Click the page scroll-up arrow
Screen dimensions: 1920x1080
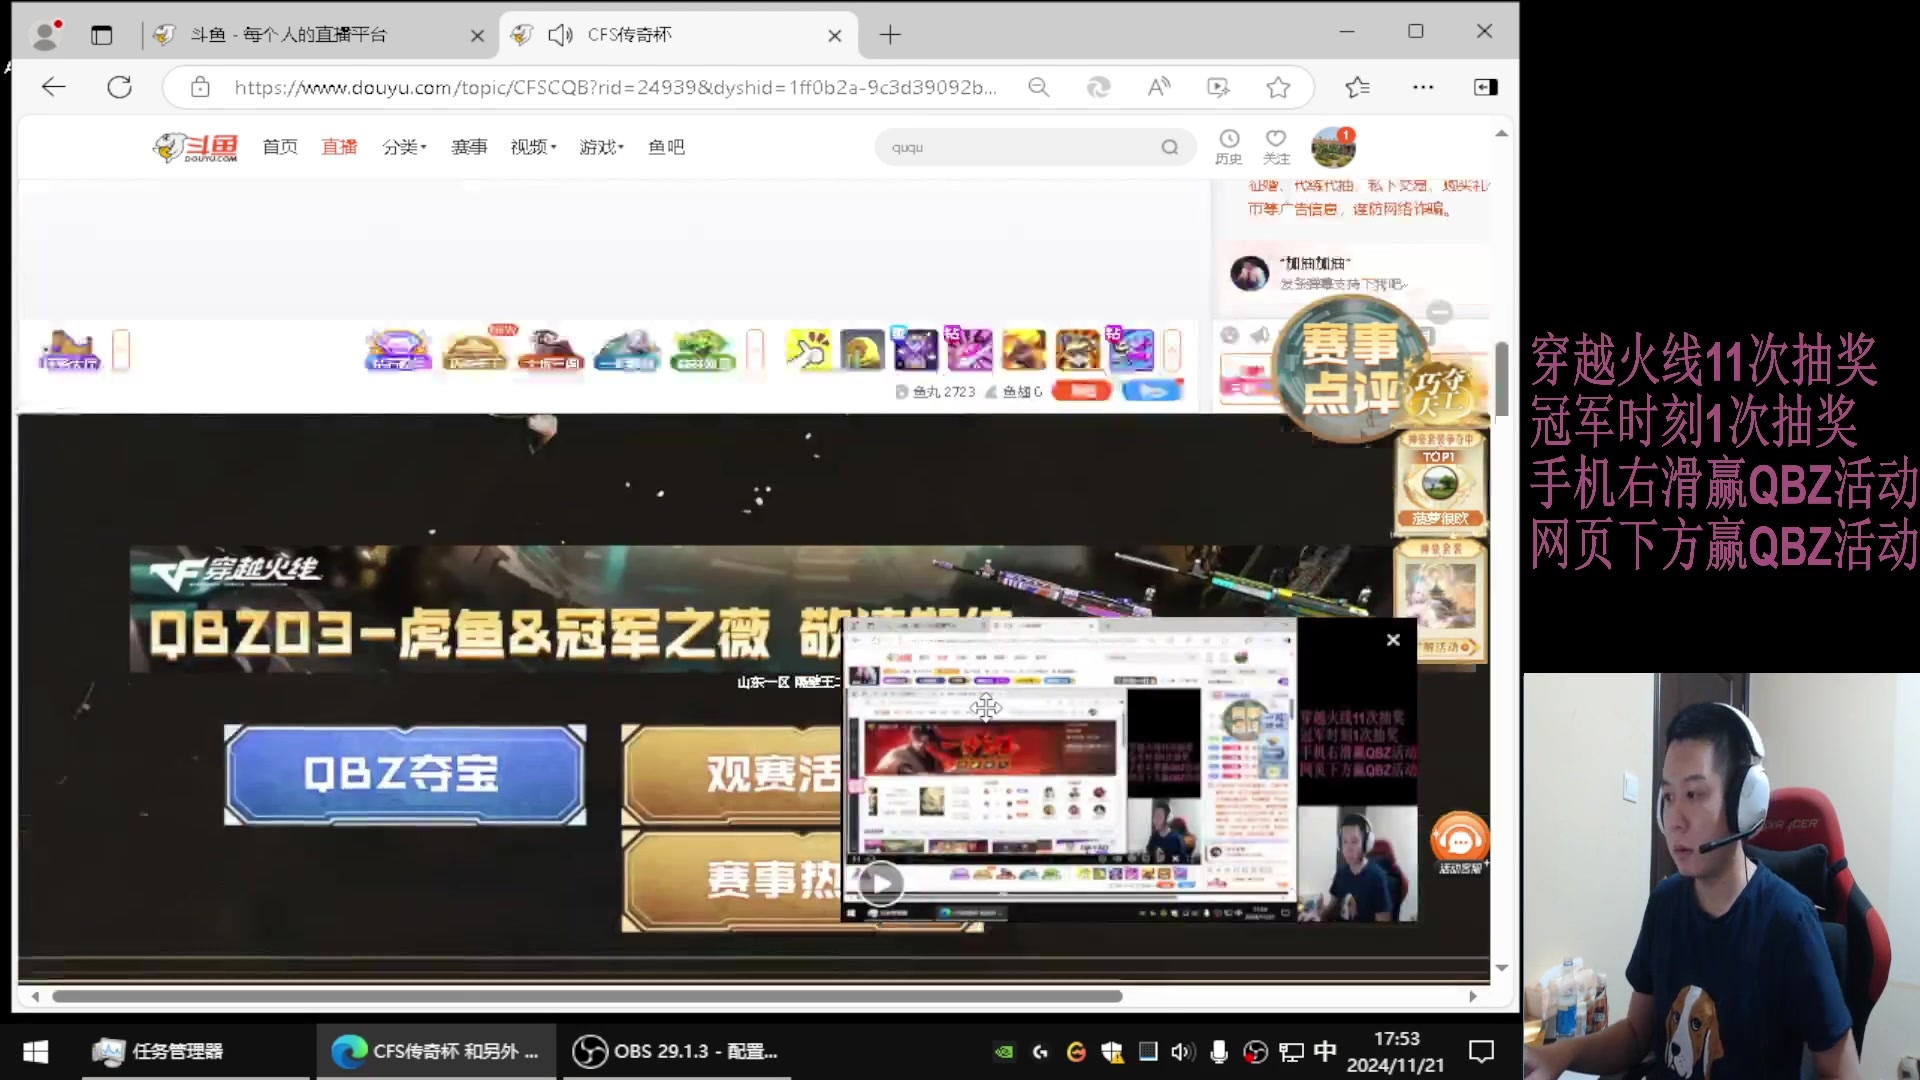click(x=1501, y=133)
